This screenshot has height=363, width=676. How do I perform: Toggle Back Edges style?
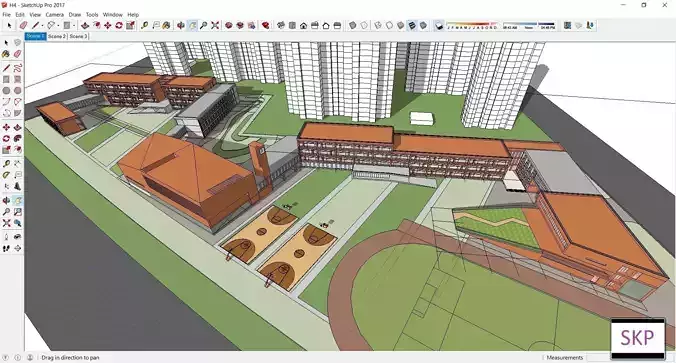pos(364,25)
